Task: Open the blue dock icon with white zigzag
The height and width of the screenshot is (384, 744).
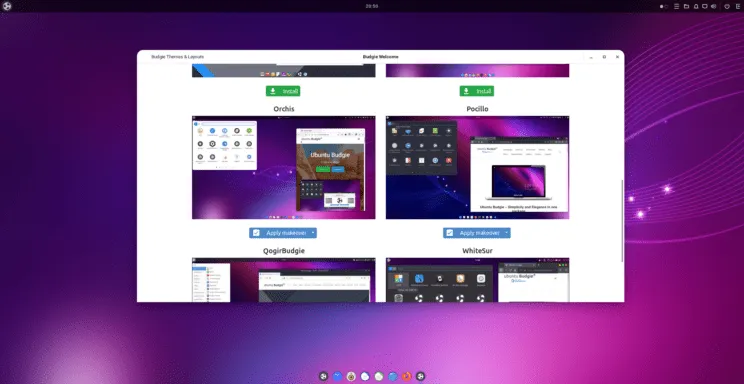Action: pos(337,376)
